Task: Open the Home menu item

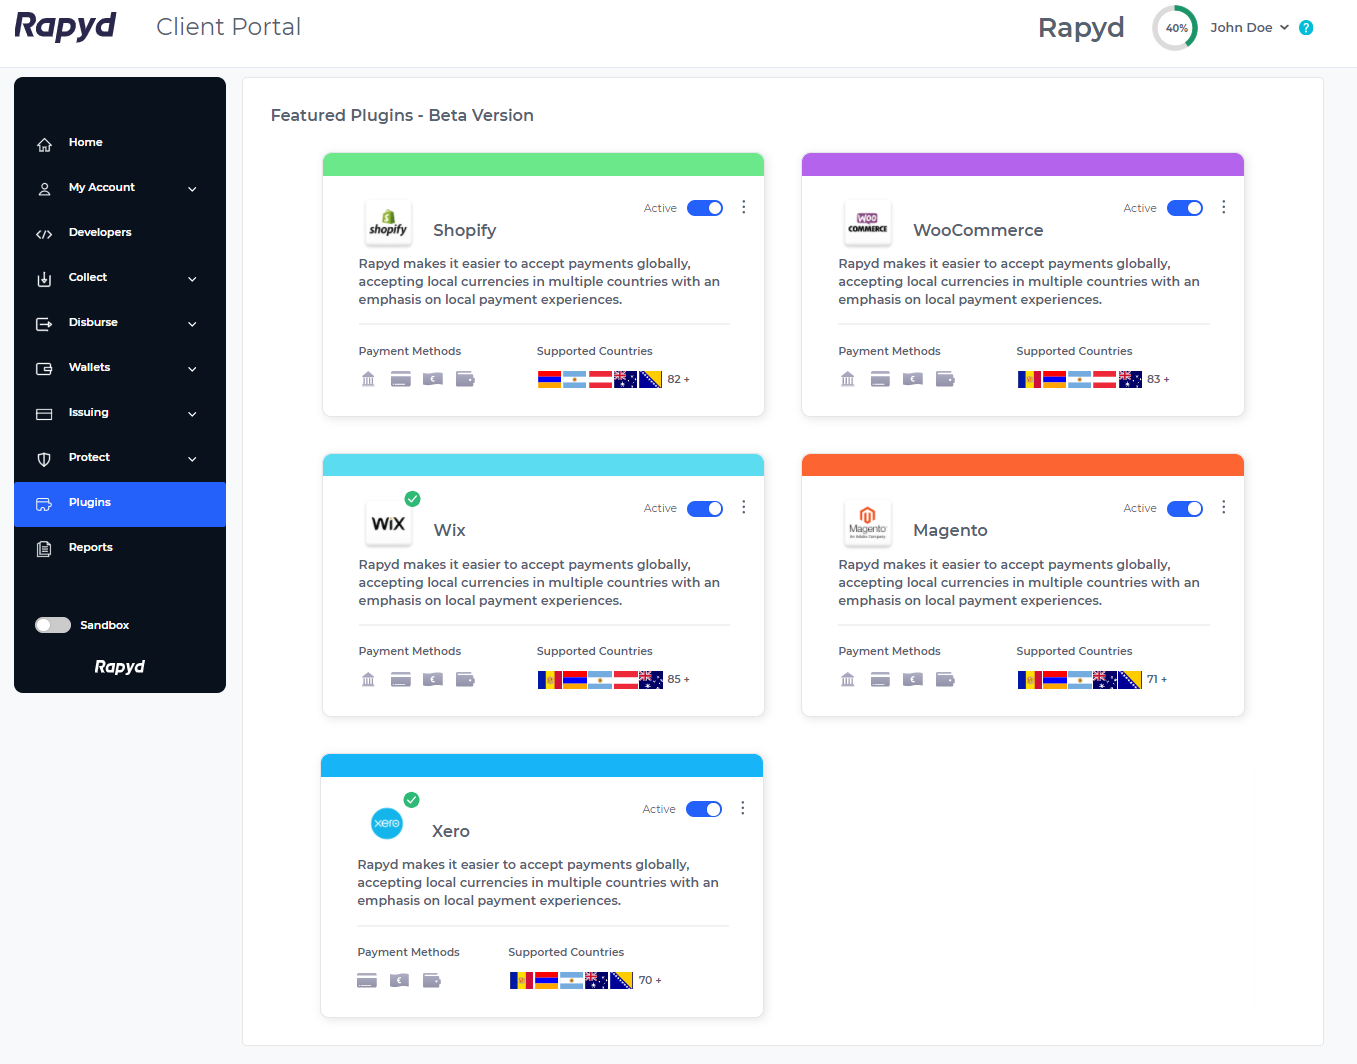Action: (120, 144)
